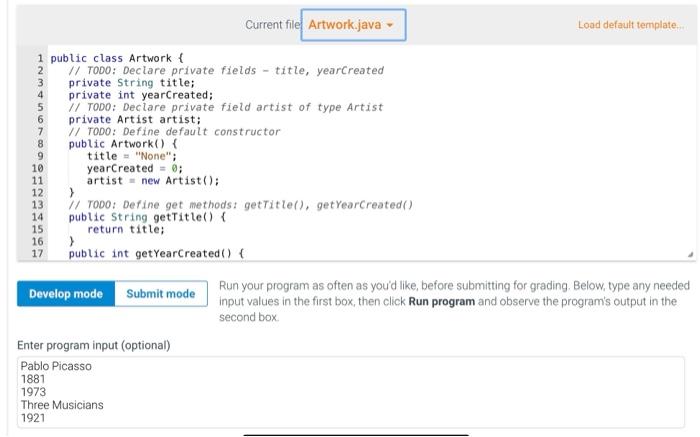Image resolution: width=700 pixels, height=437 pixels.
Task: Click the line 'public int getYearCreated() {'
Action: tap(156, 254)
